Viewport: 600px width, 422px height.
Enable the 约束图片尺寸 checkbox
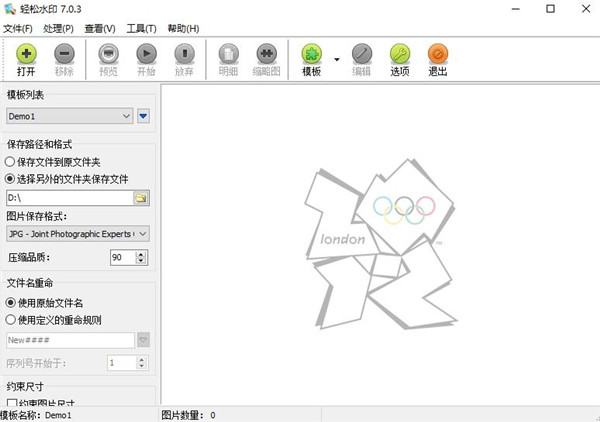pos(12,403)
